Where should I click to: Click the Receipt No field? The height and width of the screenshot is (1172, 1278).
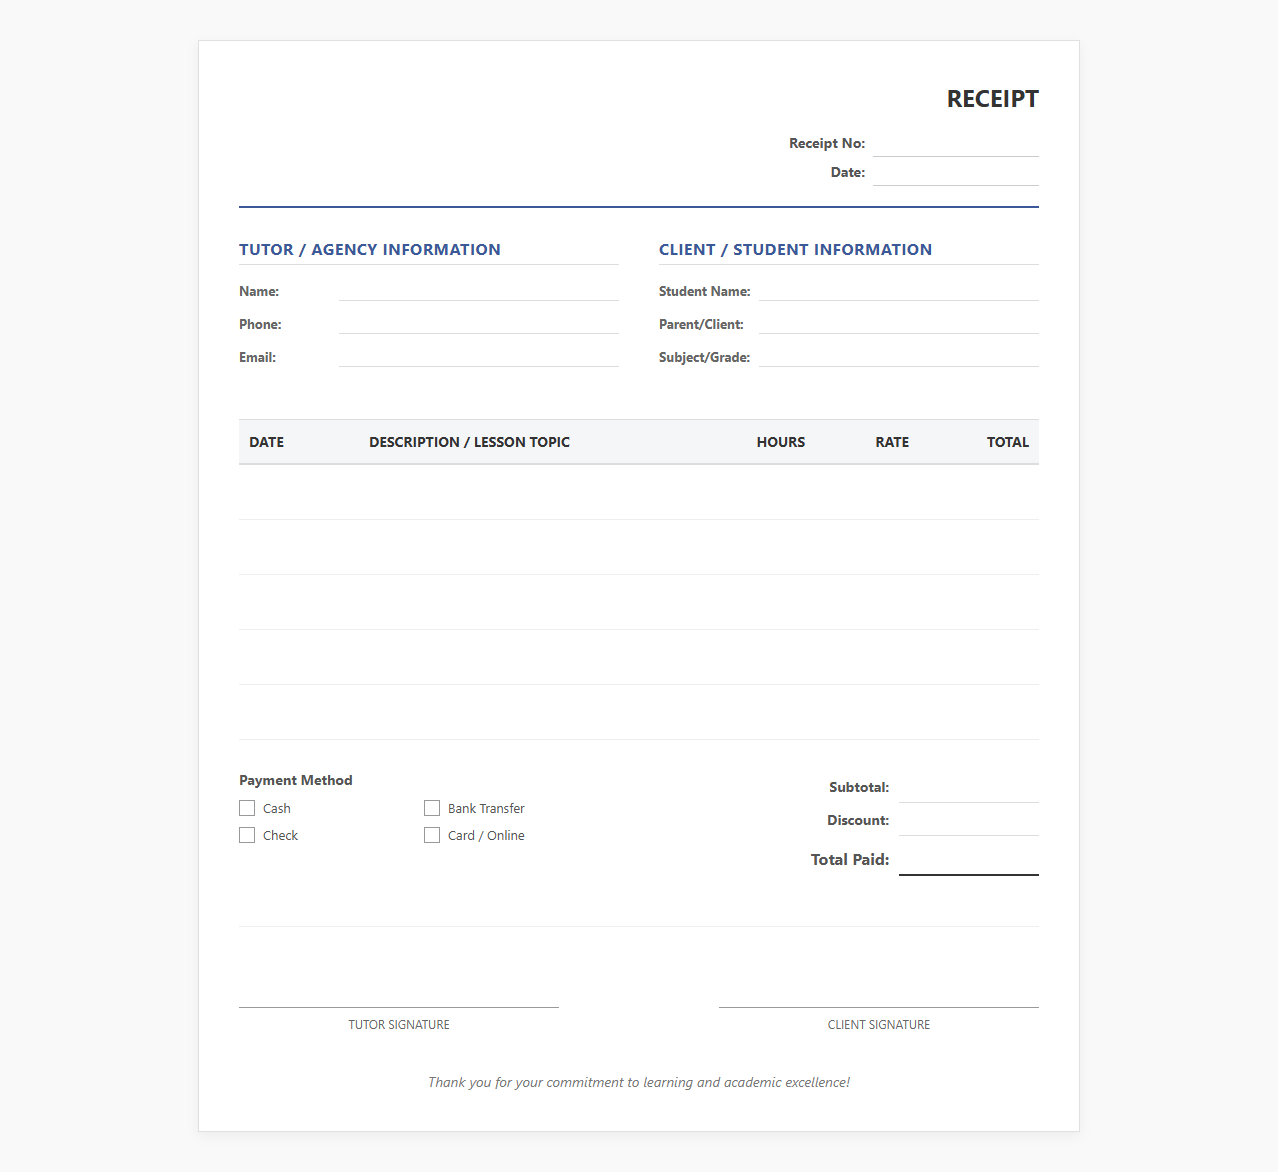pyautogui.click(x=956, y=144)
